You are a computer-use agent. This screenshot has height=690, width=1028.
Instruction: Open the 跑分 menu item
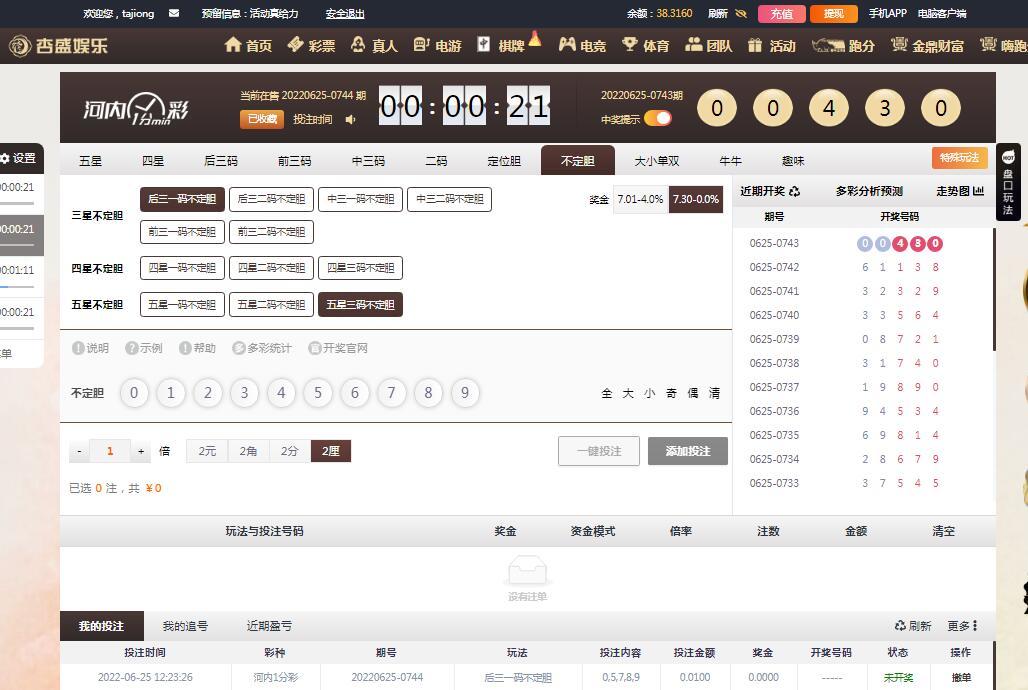click(843, 45)
